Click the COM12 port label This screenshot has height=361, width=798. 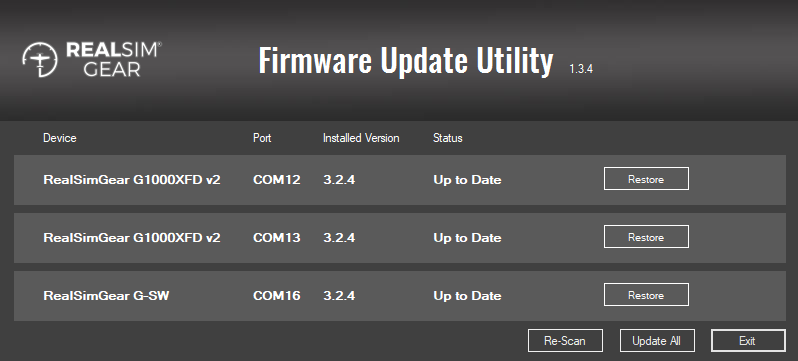(276, 180)
